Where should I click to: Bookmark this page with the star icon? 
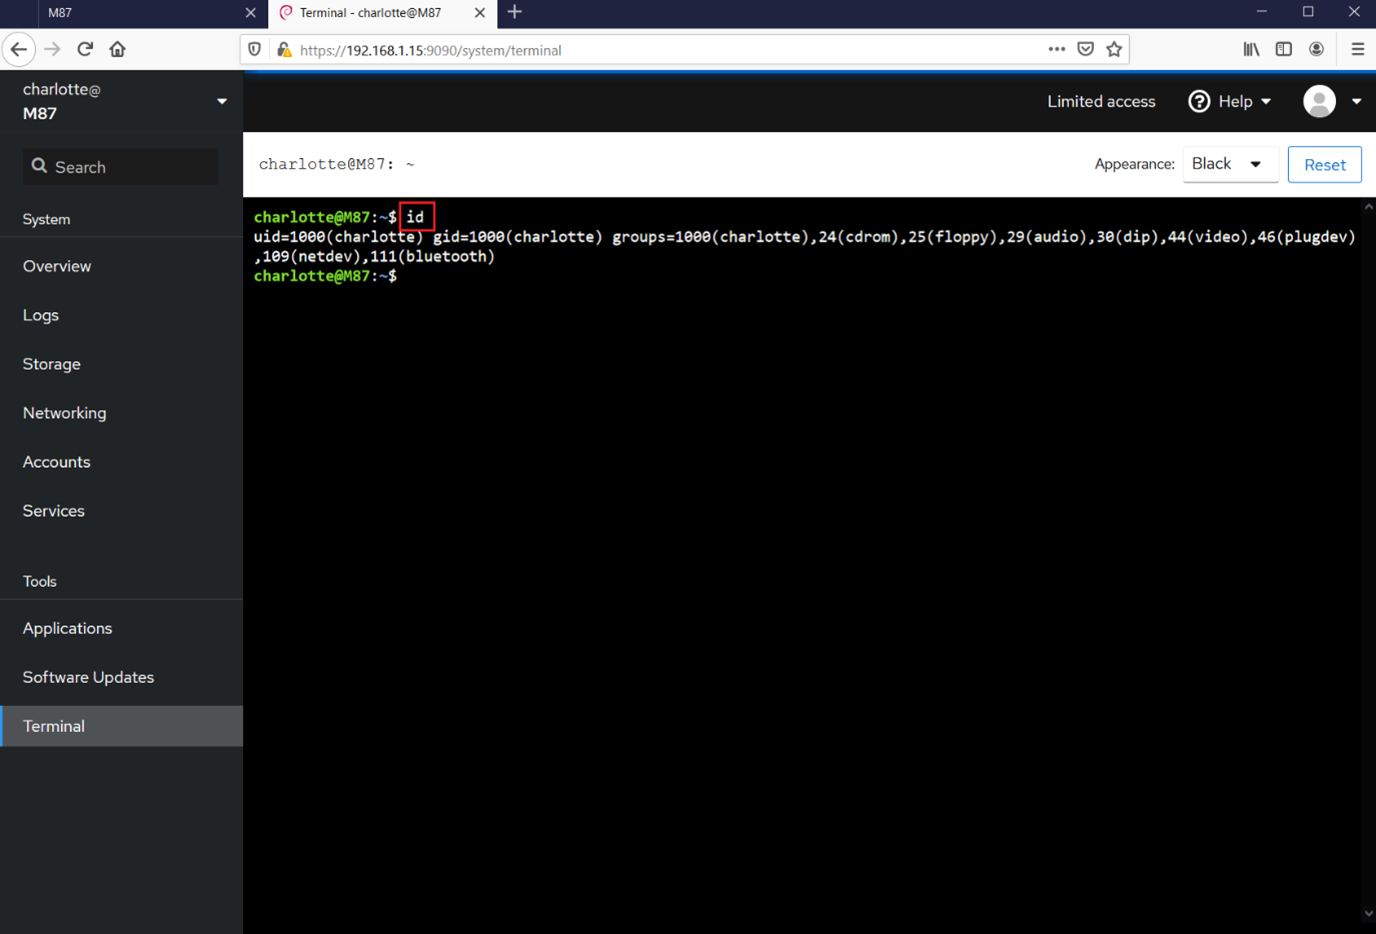coord(1114,49)
